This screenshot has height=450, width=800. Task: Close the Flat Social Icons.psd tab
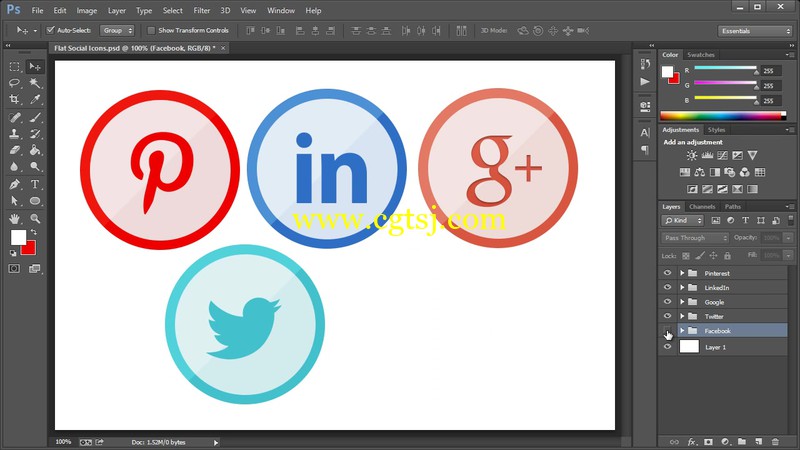[x=223, y=48]
